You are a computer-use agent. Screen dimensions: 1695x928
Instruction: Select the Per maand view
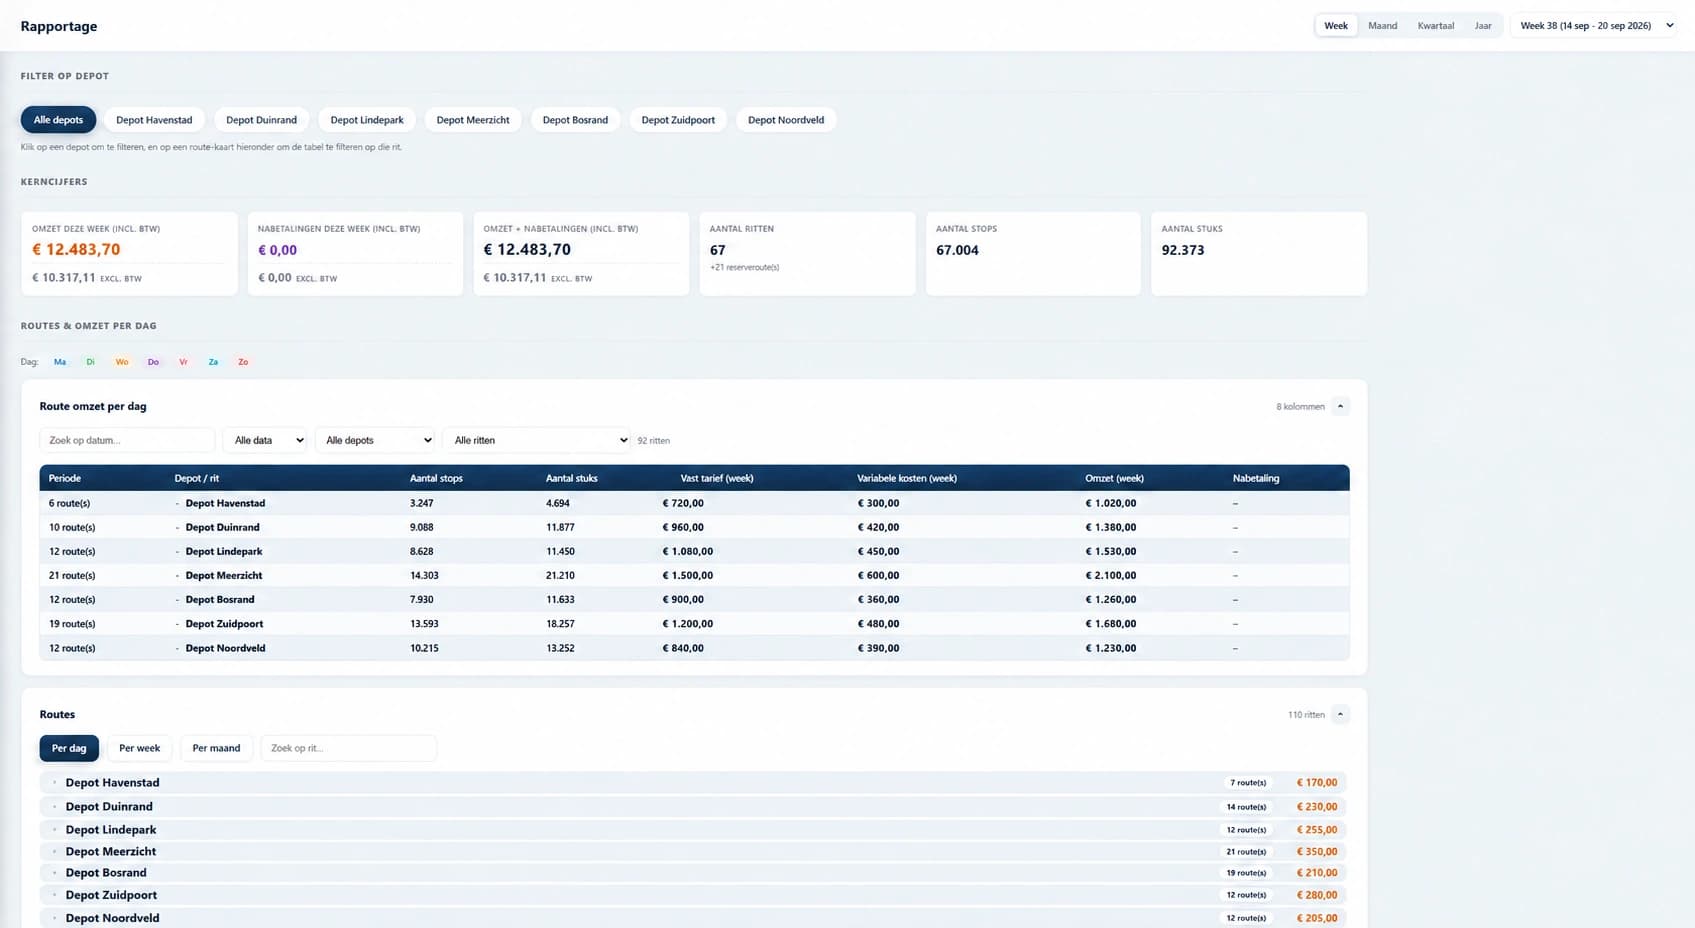pos(216,748)
